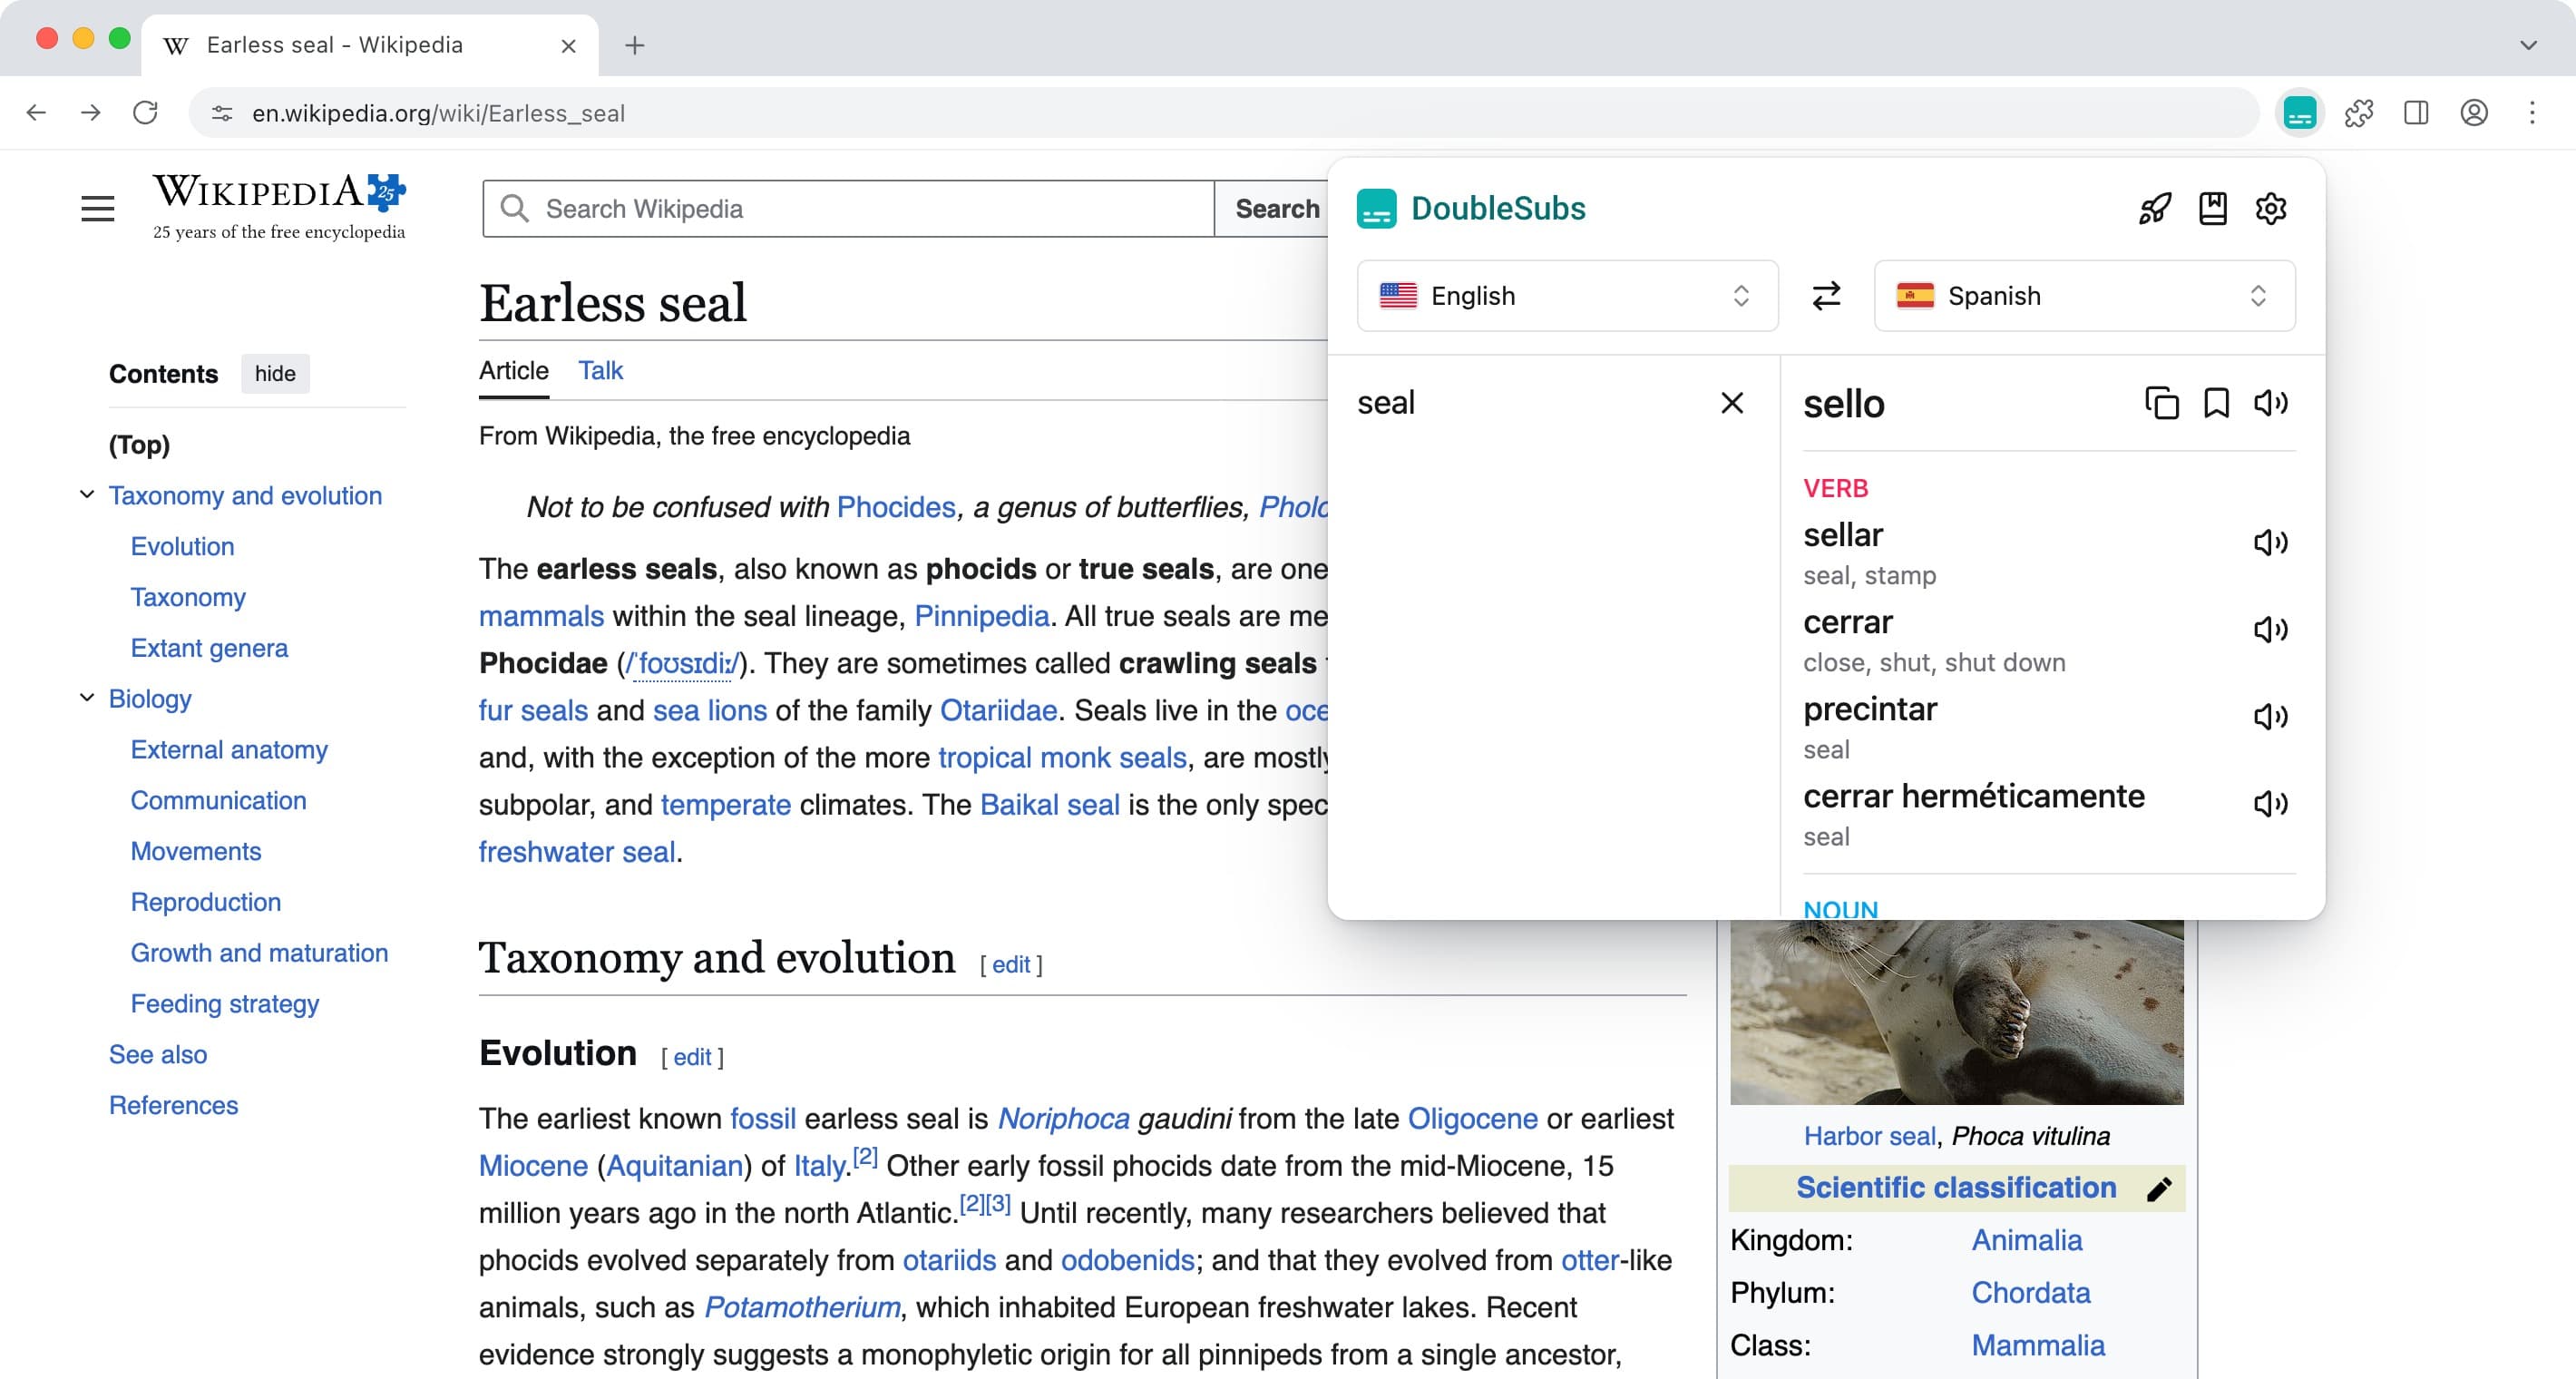
Task: Click the harbor seal photo
Action: [1957, 1012]
